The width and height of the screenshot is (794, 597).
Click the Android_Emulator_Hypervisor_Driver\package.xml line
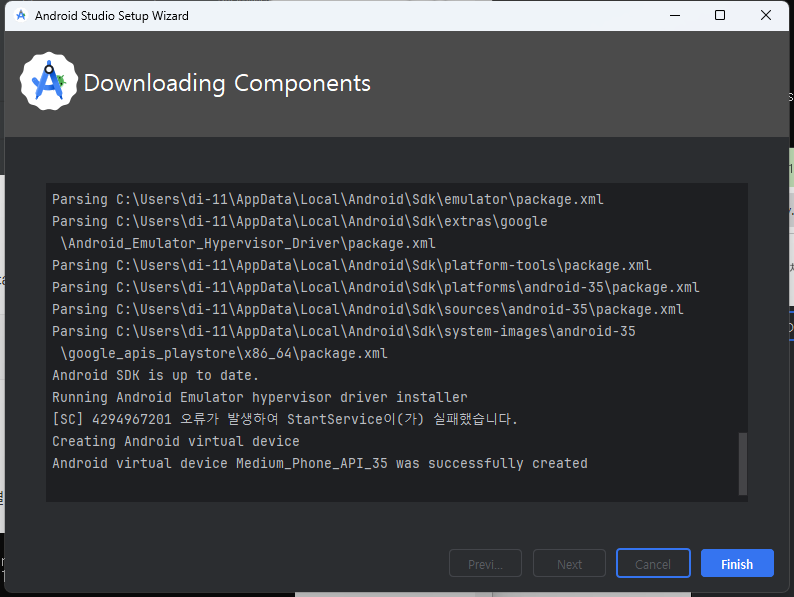tap(248, 243)
